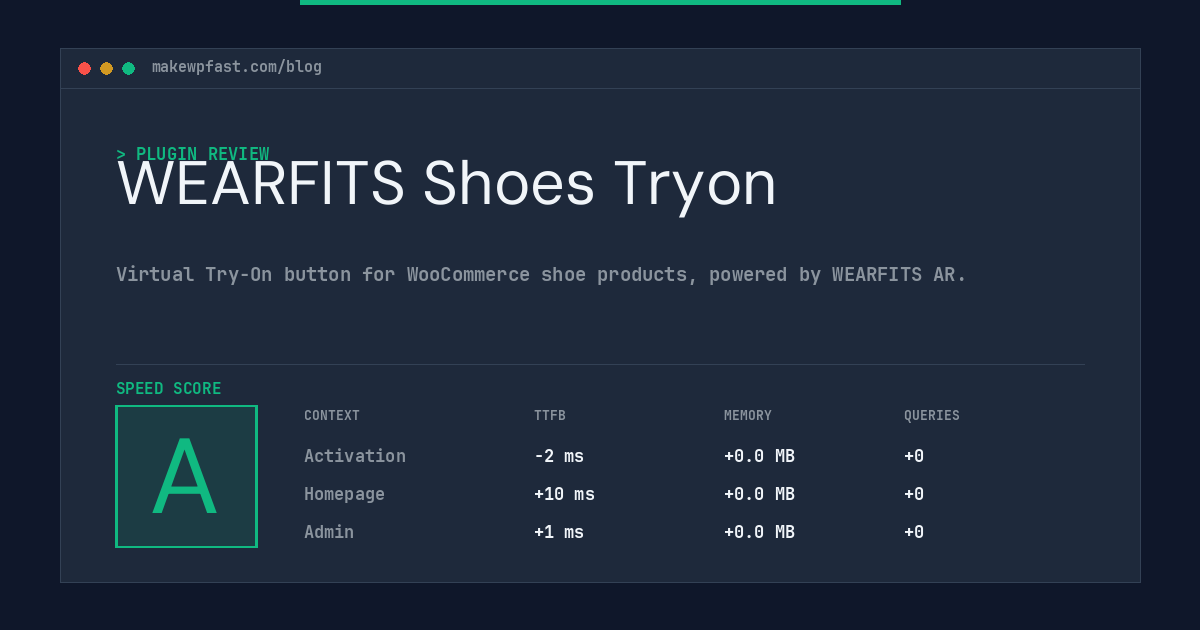Click the '-2 ms' TTFB value
Screen dimensions: 1200x630
pos(559,456)
